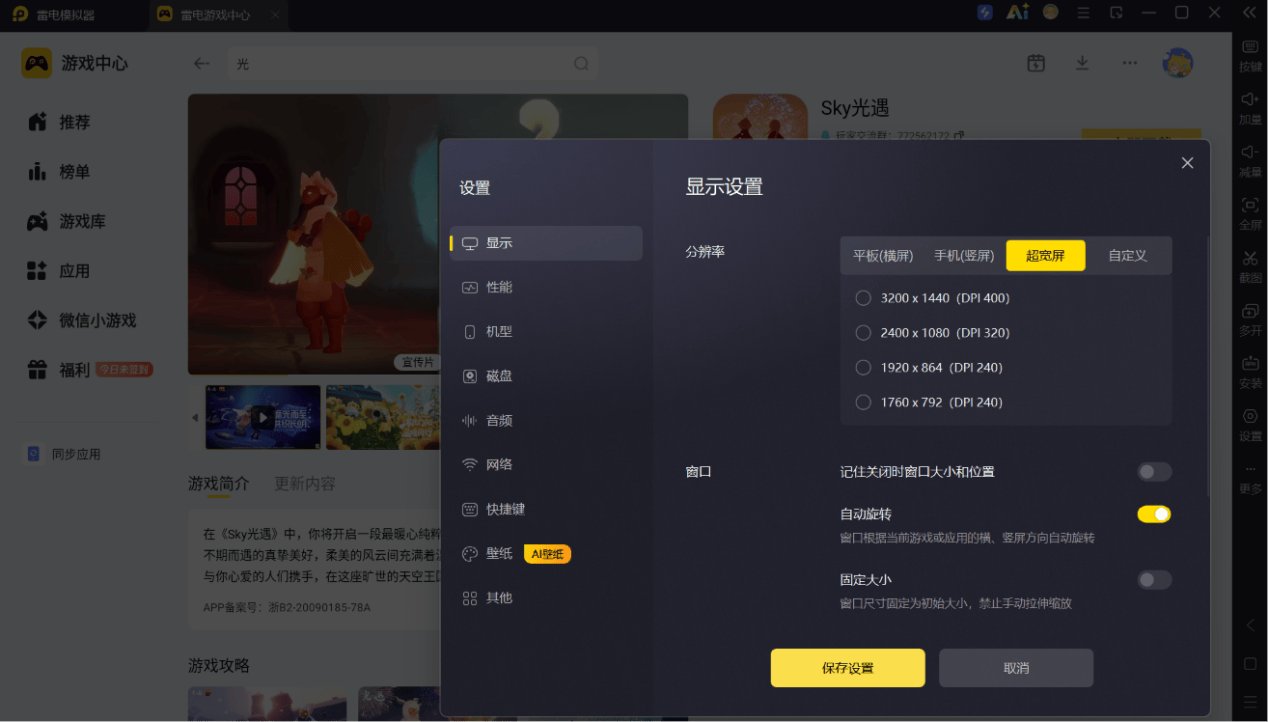This screenshot has width=1268, height=722.
Task: Click 同步应用 in game center sidebar
Action: (64, 454)
